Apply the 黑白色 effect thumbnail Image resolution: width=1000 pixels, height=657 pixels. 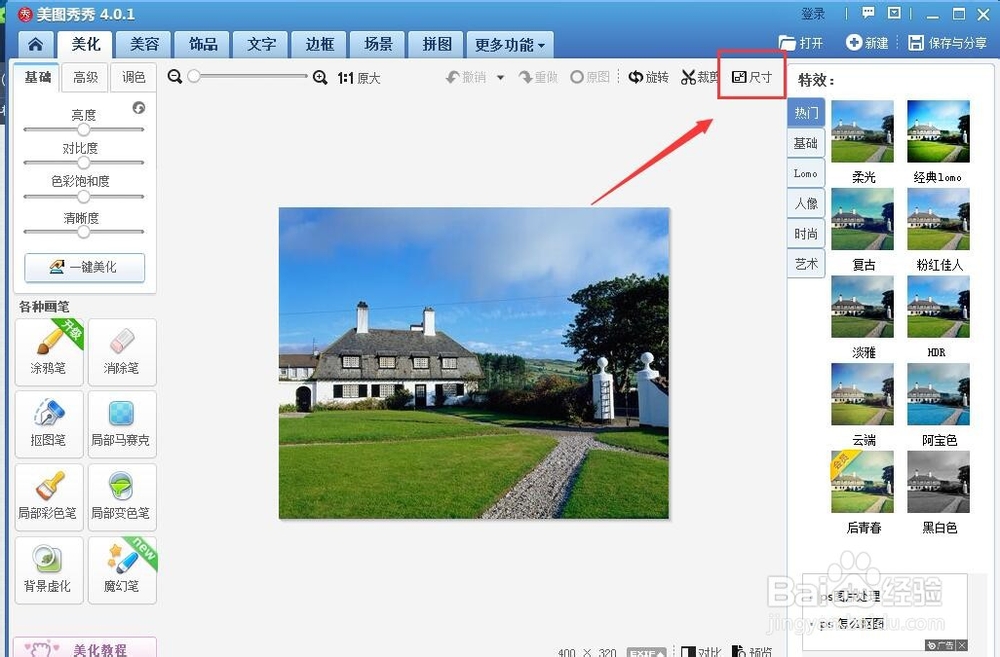point(938,482)
